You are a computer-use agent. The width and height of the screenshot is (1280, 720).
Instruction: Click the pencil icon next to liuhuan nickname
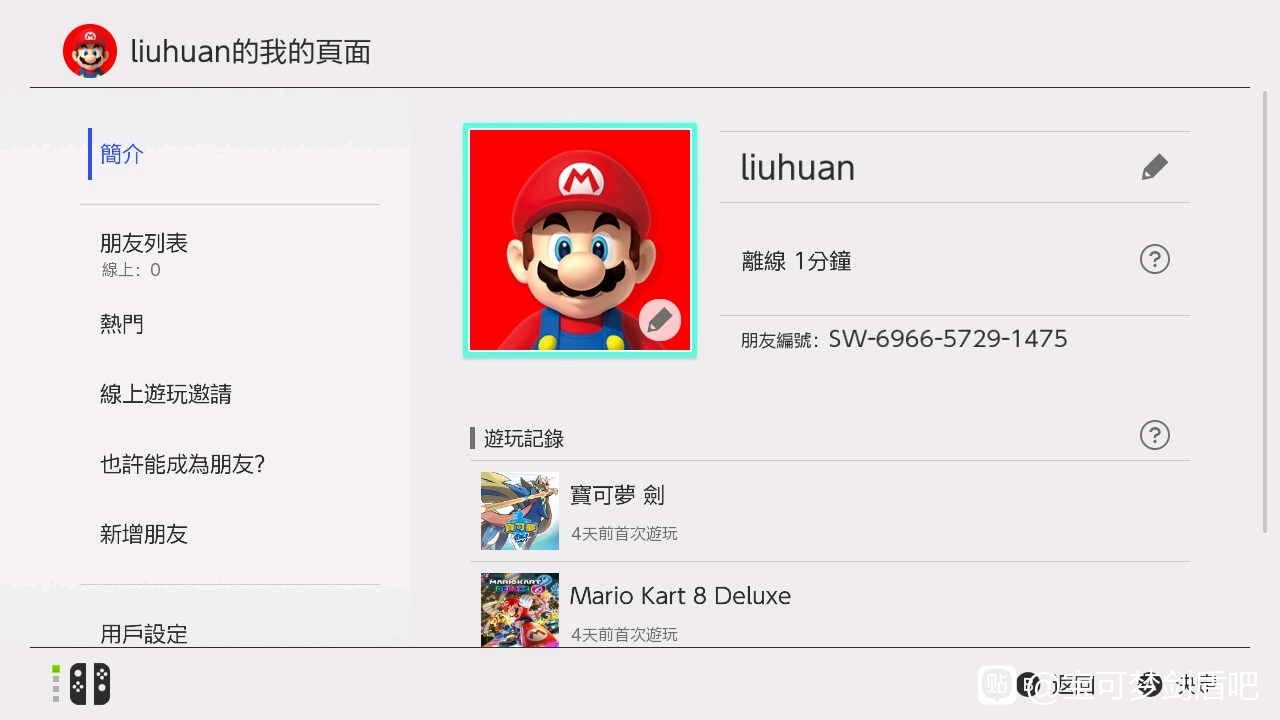(1154, 167)
